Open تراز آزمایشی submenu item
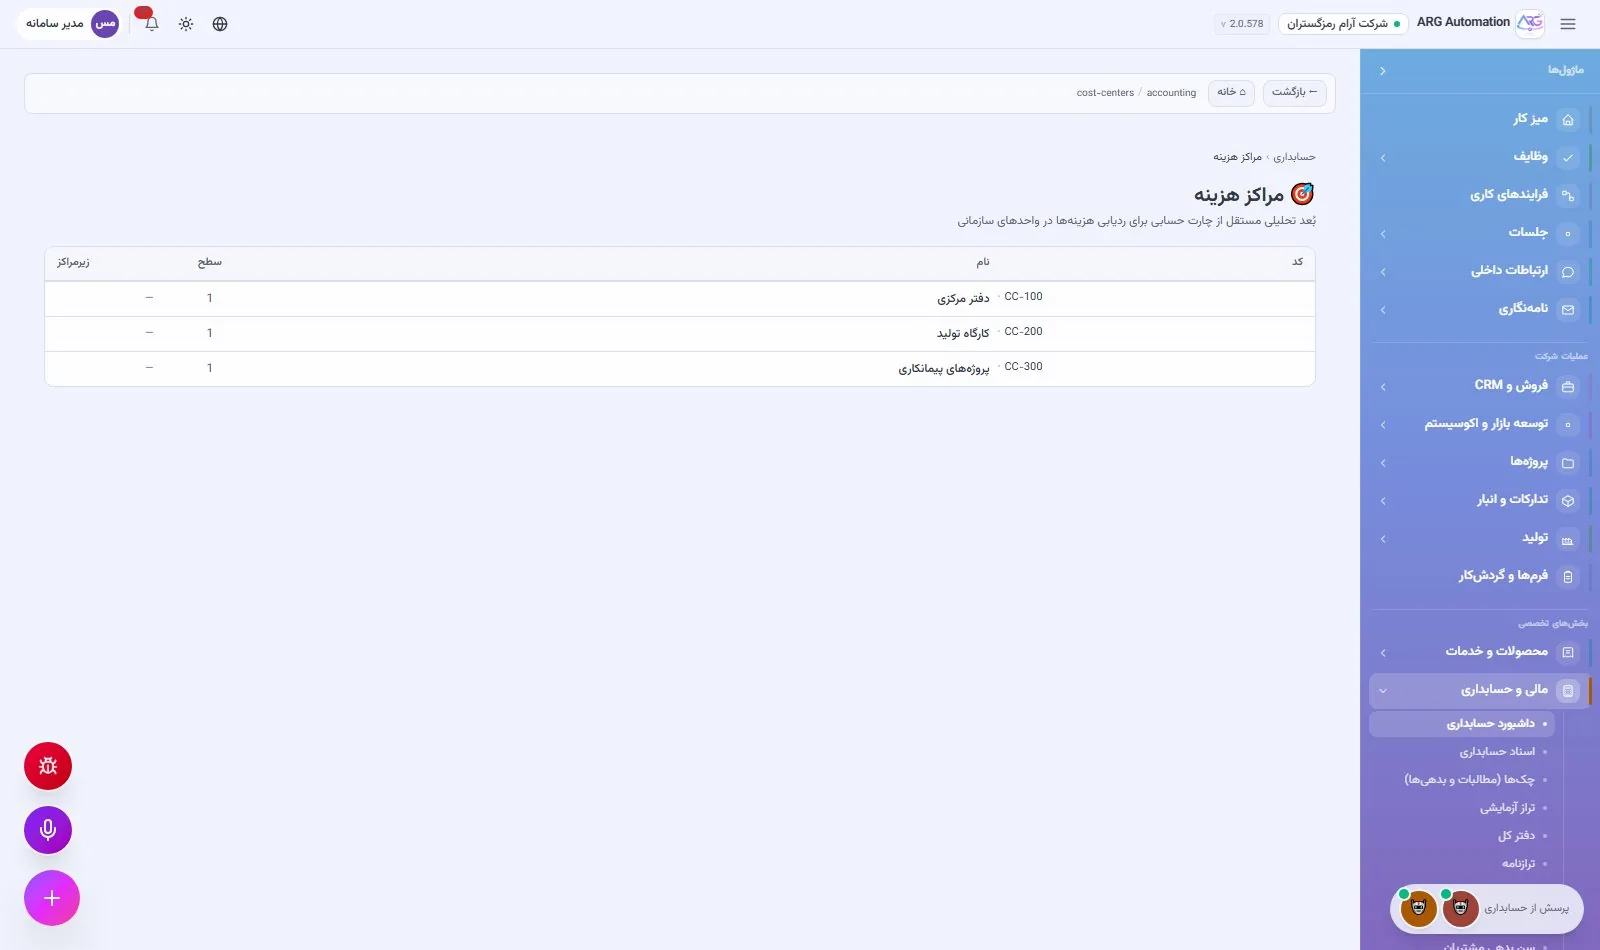 [x=1462, y=808]
